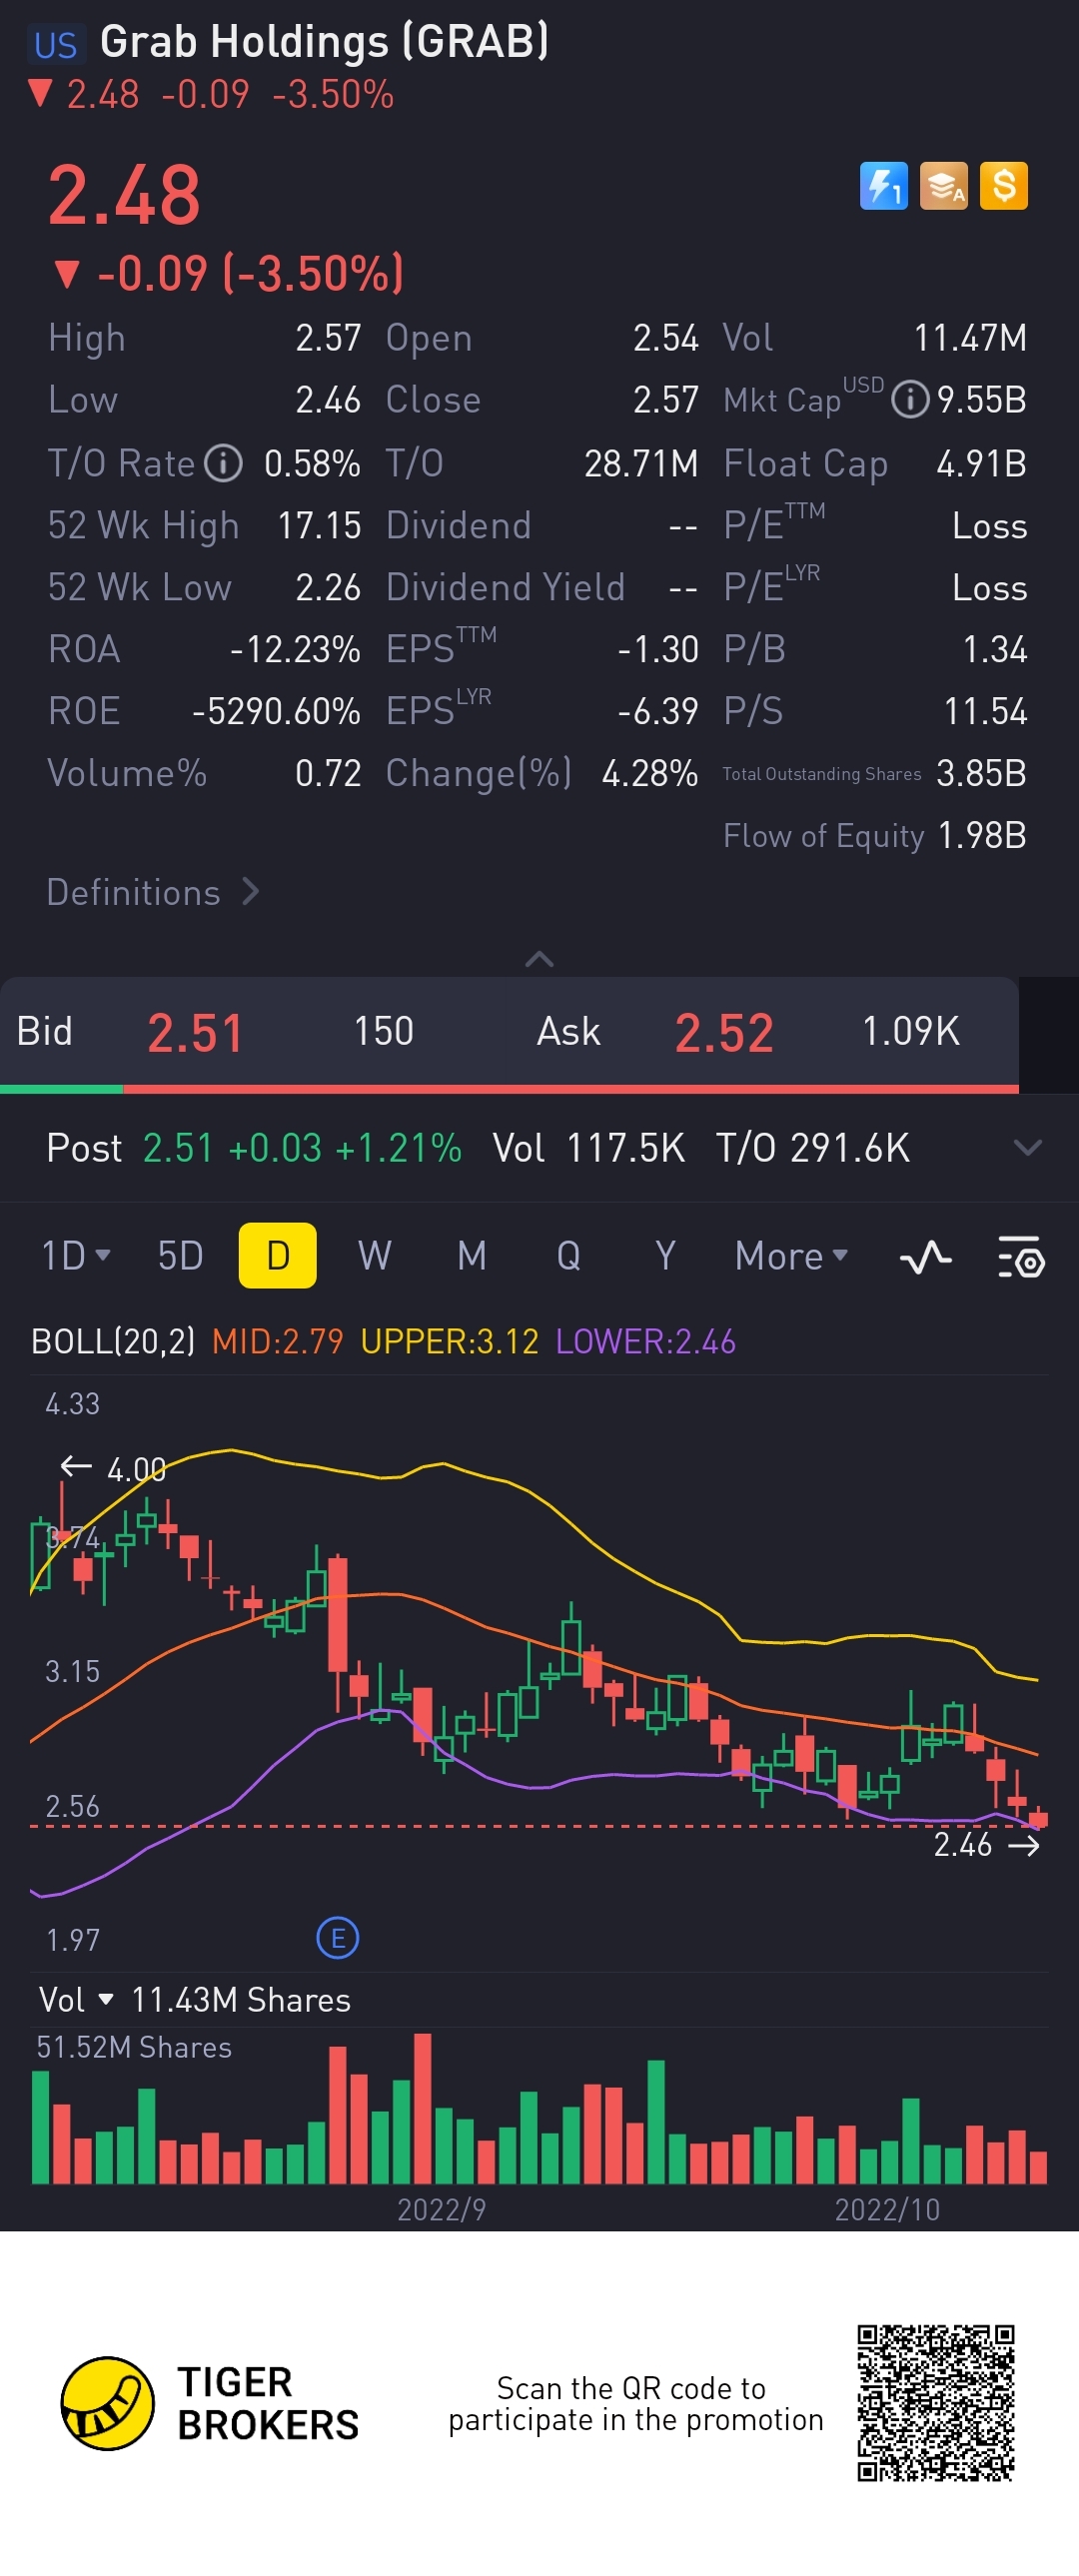Image resolution: width=1079 pixels, height=2576 pixels.
Task: Open the Vol indicator dropdown
Action: [76, 2000]
